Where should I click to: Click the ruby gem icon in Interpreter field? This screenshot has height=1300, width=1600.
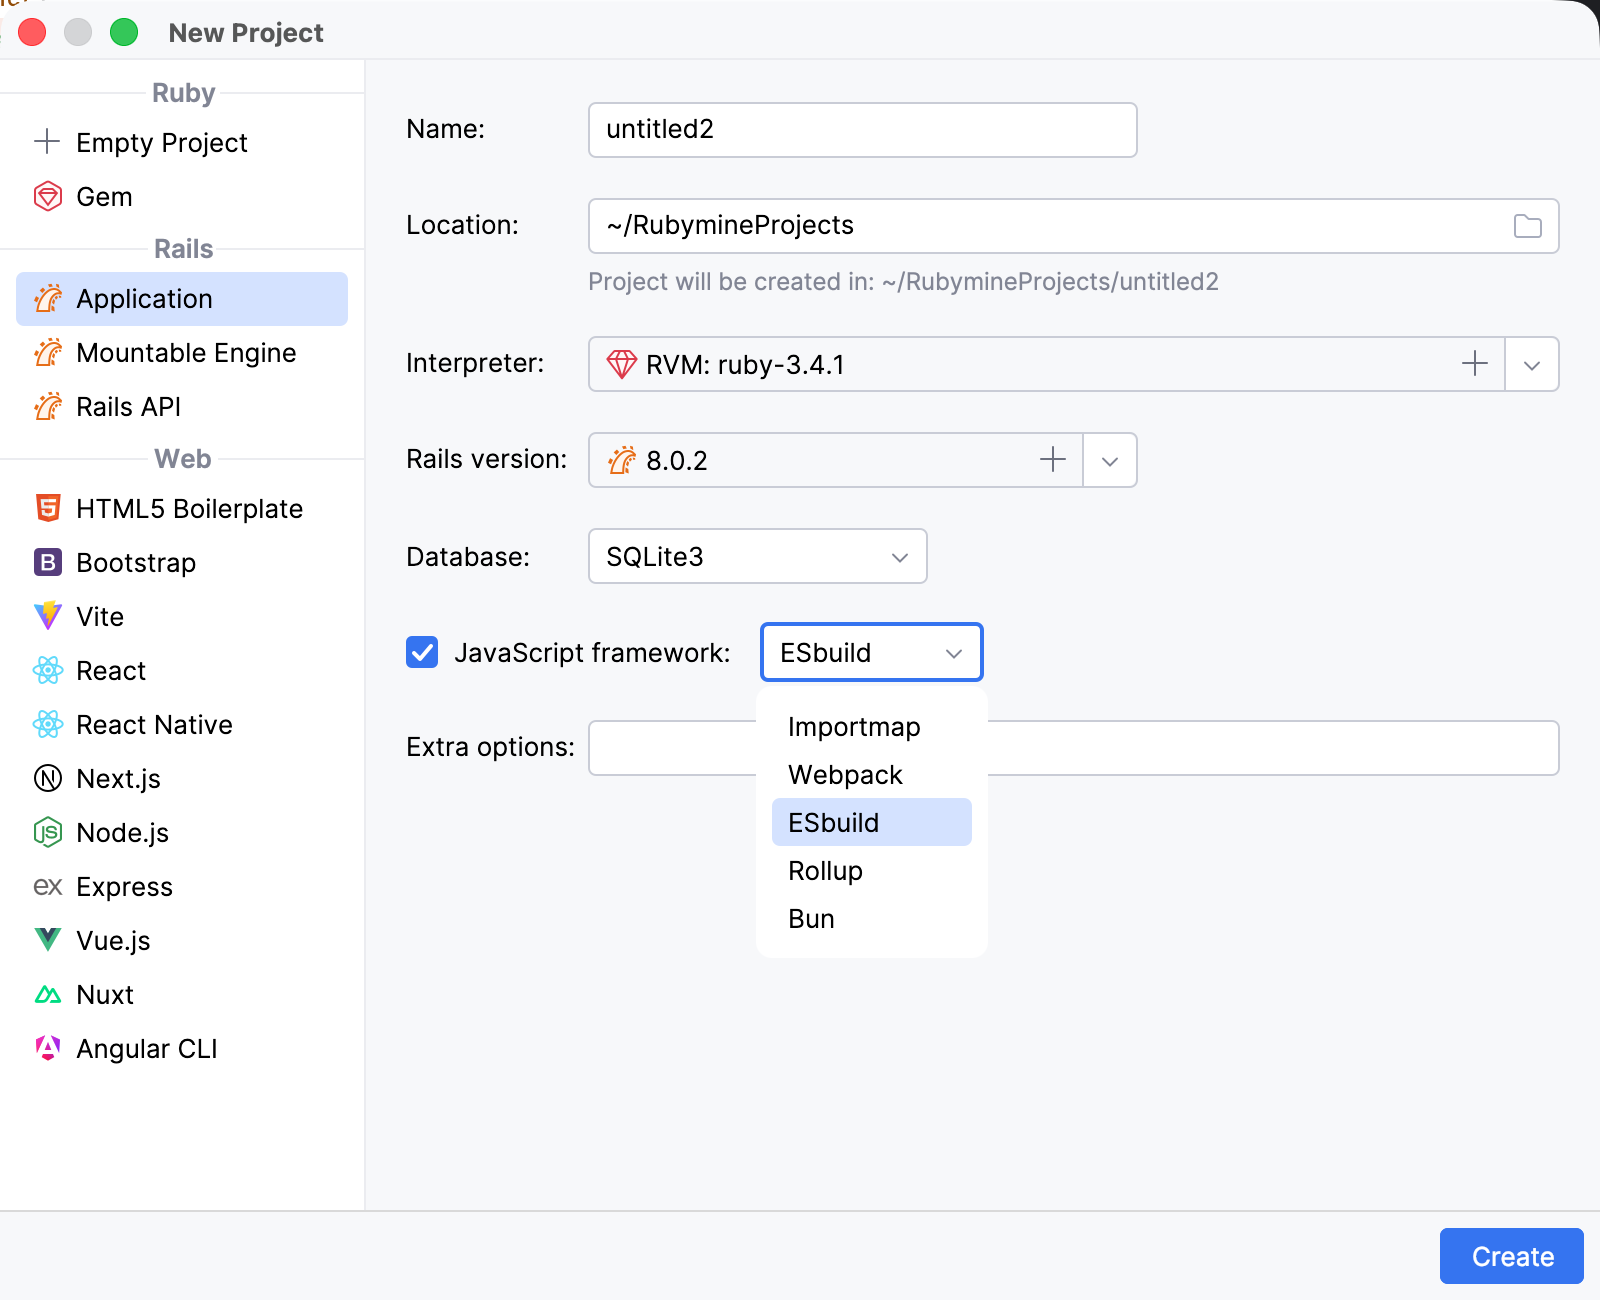click(x=622, y=364)
